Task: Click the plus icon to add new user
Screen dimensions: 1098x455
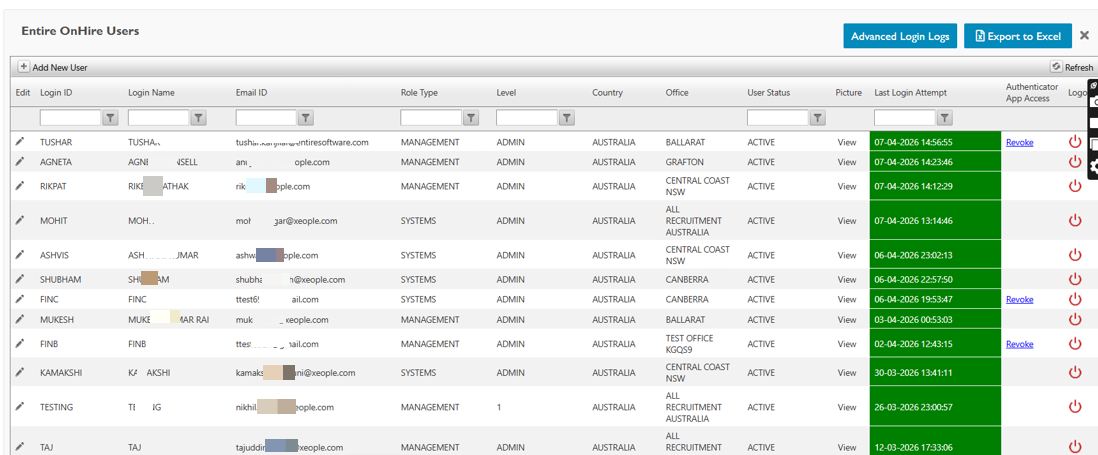Action: pyautogui.click(x=24, y=67)
